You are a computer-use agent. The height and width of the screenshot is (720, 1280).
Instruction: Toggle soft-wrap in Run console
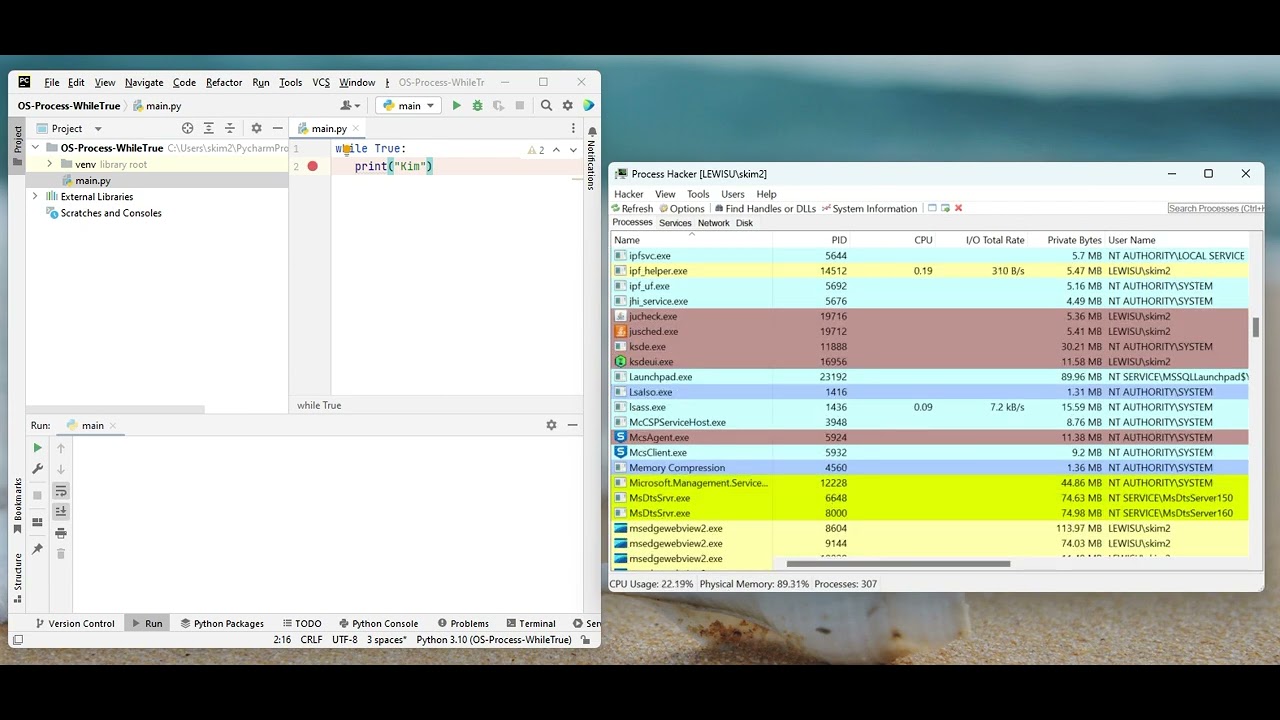coord(60,491)
